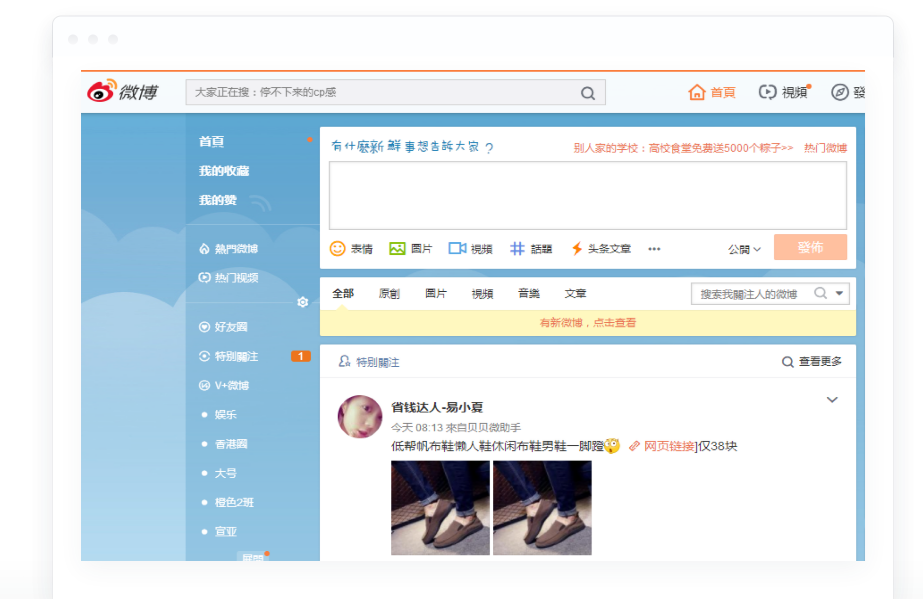
Task: Attach video with 視頻 camera icon
Action: (x=457, y=248)
